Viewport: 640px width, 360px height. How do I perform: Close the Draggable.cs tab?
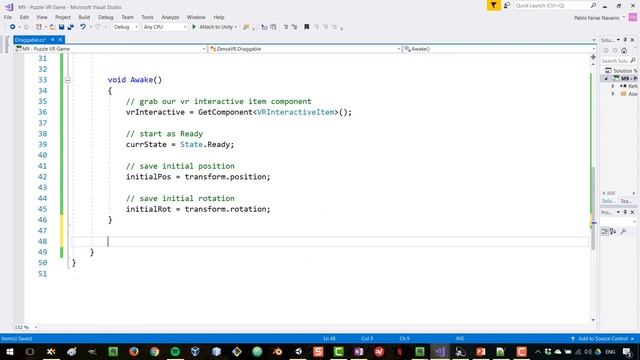tap(60, 40)
